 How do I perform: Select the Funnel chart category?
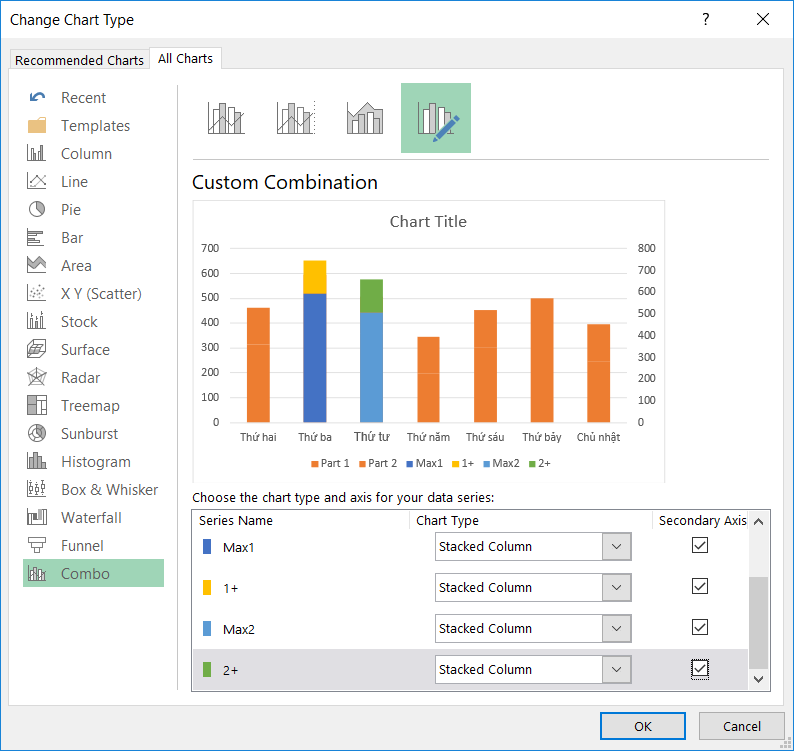tap(82, 546)
